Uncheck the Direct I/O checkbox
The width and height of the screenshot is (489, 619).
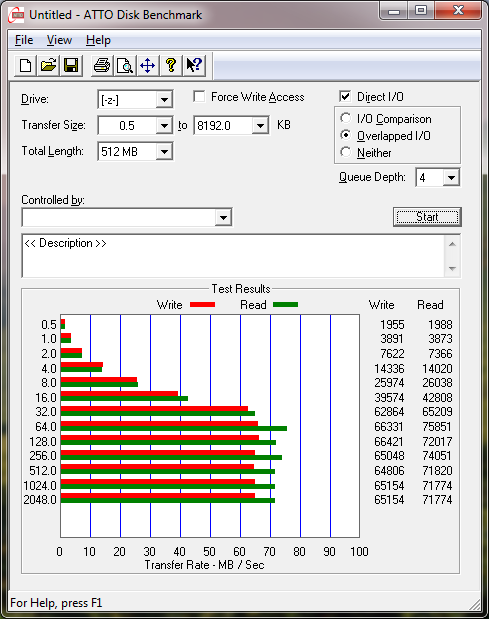(345, 96)
